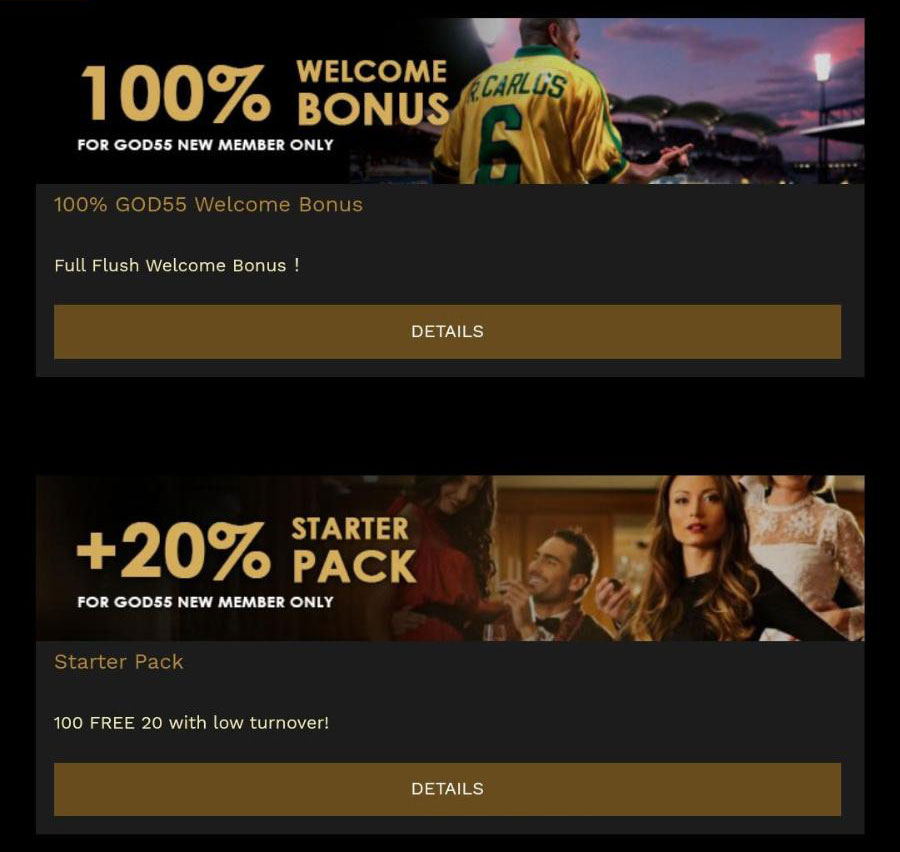This screenshot has width=900, height=852.
Task: Click the 'WELCOME BONUS' banner heading
Action: pos(373,92)
